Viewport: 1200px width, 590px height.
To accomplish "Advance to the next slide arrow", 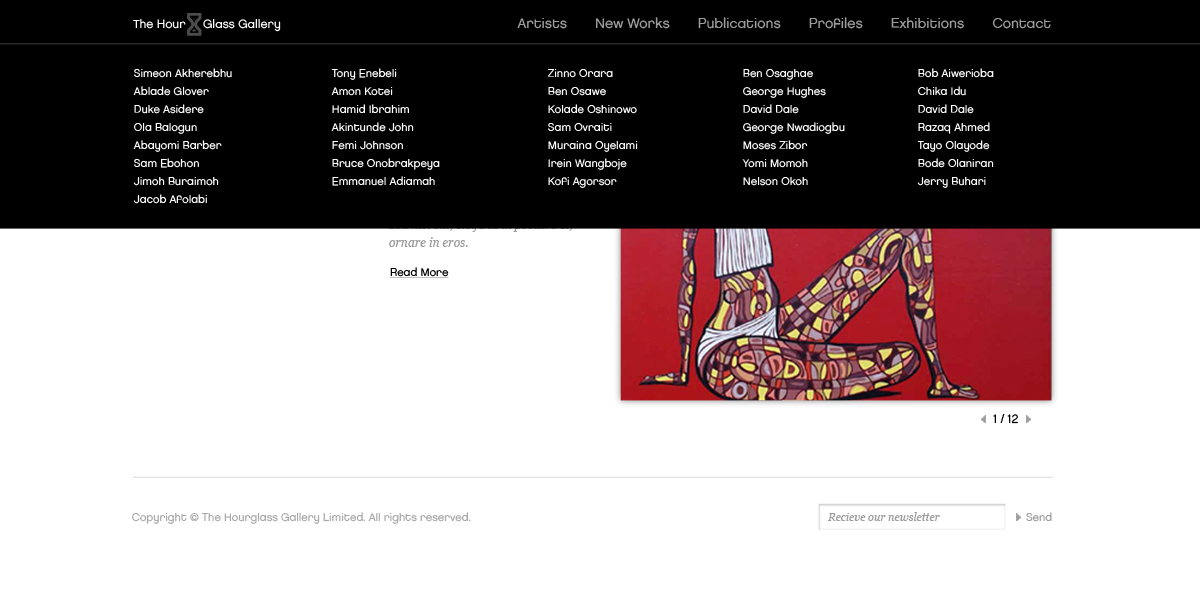I will click(x=1028, y=420).
